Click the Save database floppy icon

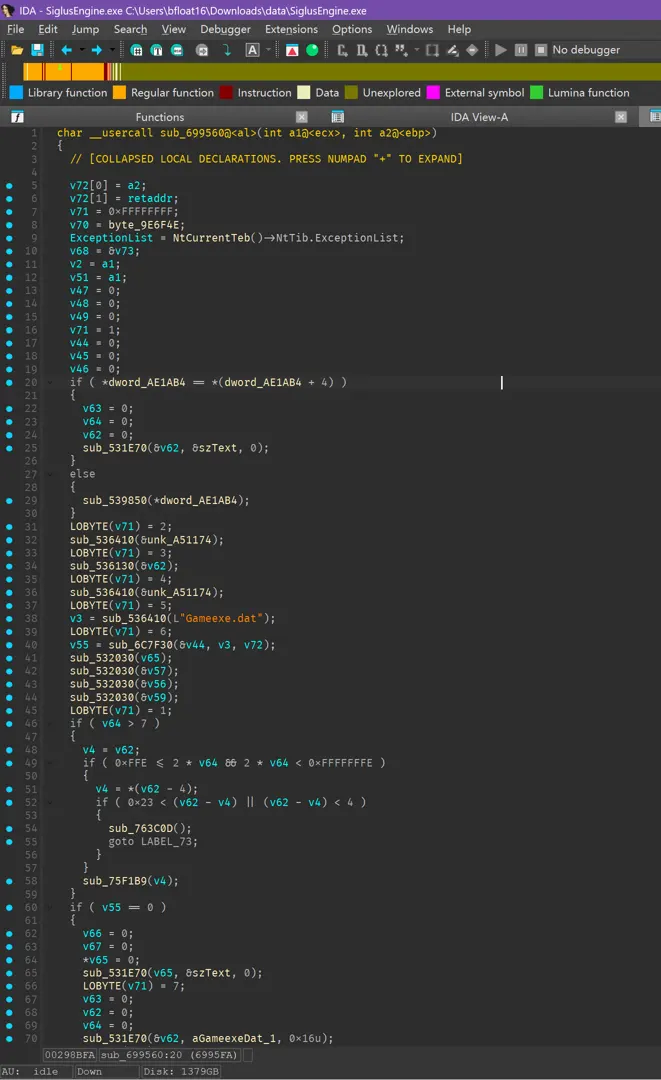click(x=37, y=50)
